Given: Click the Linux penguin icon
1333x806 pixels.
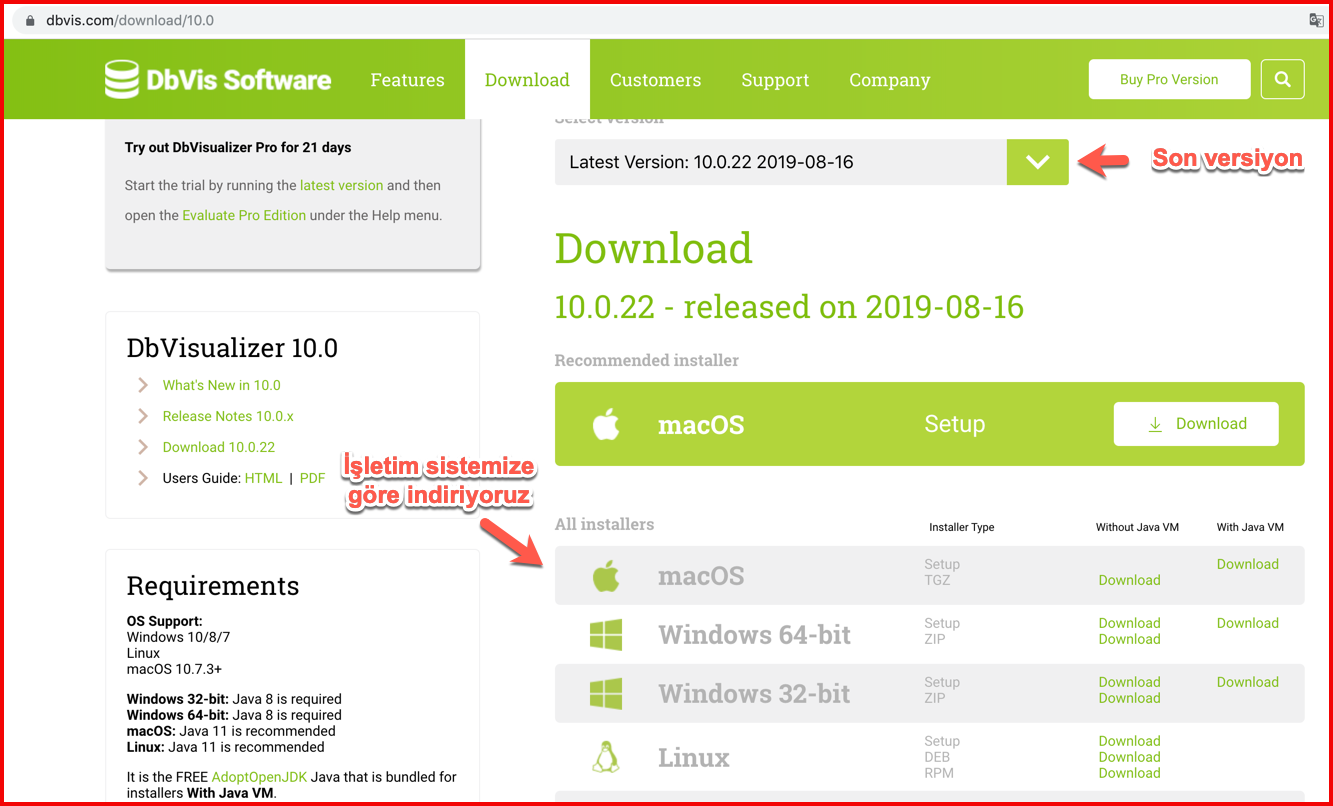Looking at the screenshot, I should point(605,757).
